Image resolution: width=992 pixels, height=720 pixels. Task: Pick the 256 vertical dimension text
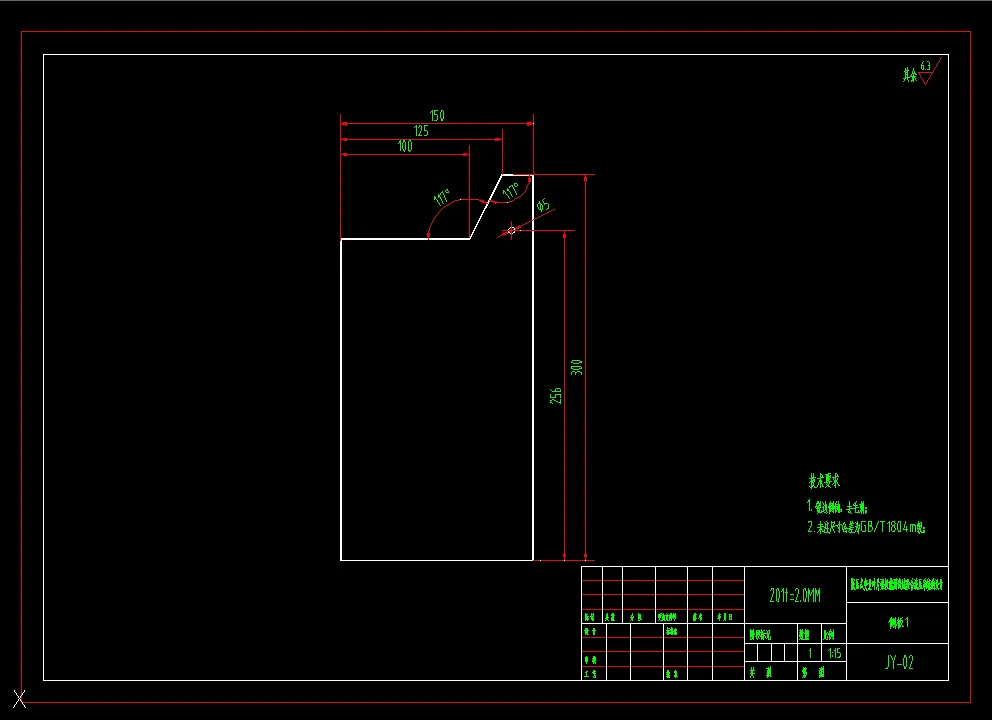(x=555, y=396)
